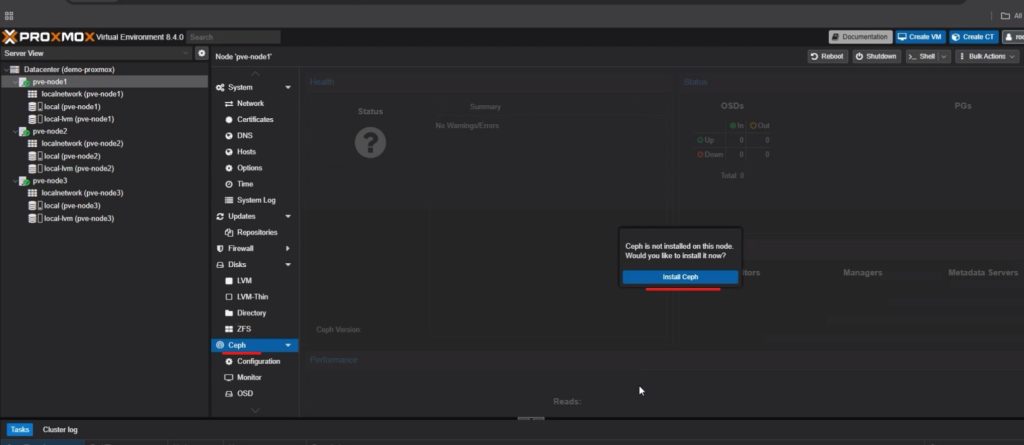The width and height of the screenshot is (1024, 445).
Task: Click the search input field
Action: coord(234,37)
